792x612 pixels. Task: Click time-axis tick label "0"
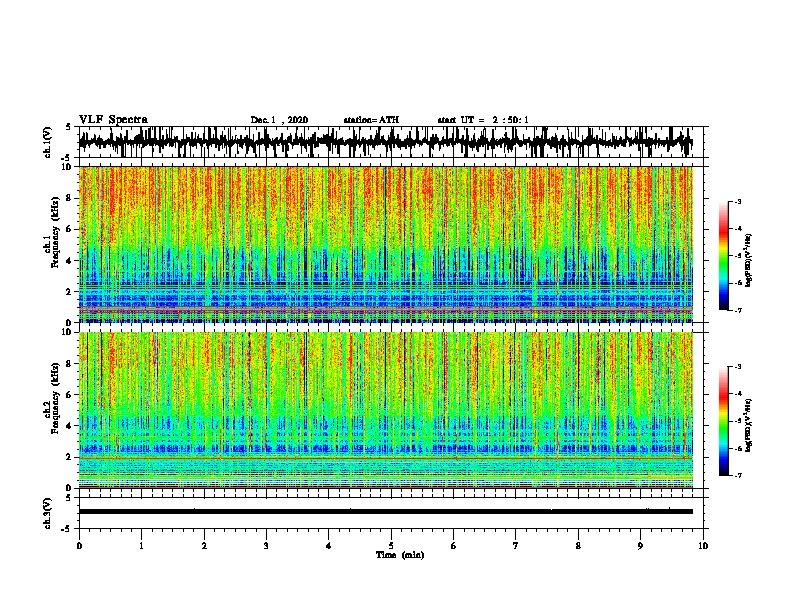coord(79,546)
